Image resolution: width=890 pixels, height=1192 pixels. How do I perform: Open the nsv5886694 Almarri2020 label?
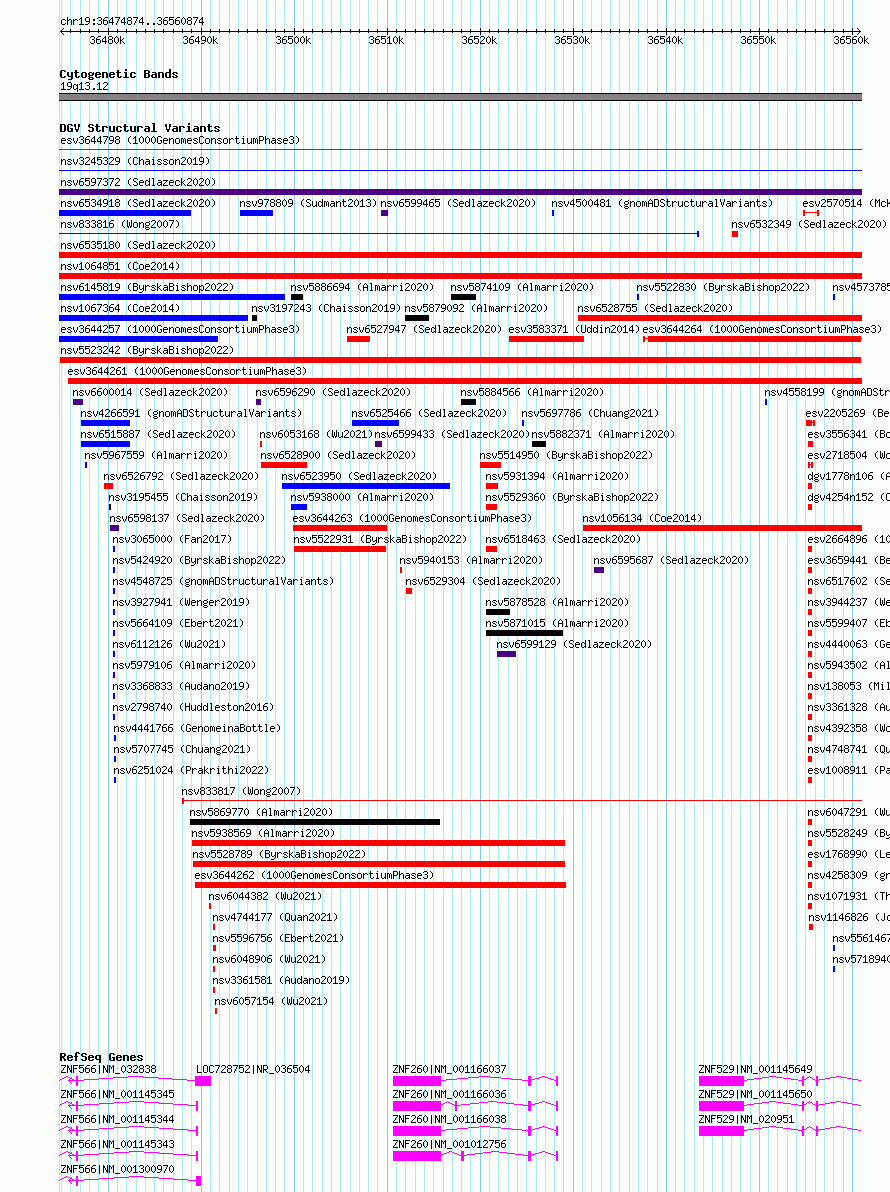click(x=363, y=287)
